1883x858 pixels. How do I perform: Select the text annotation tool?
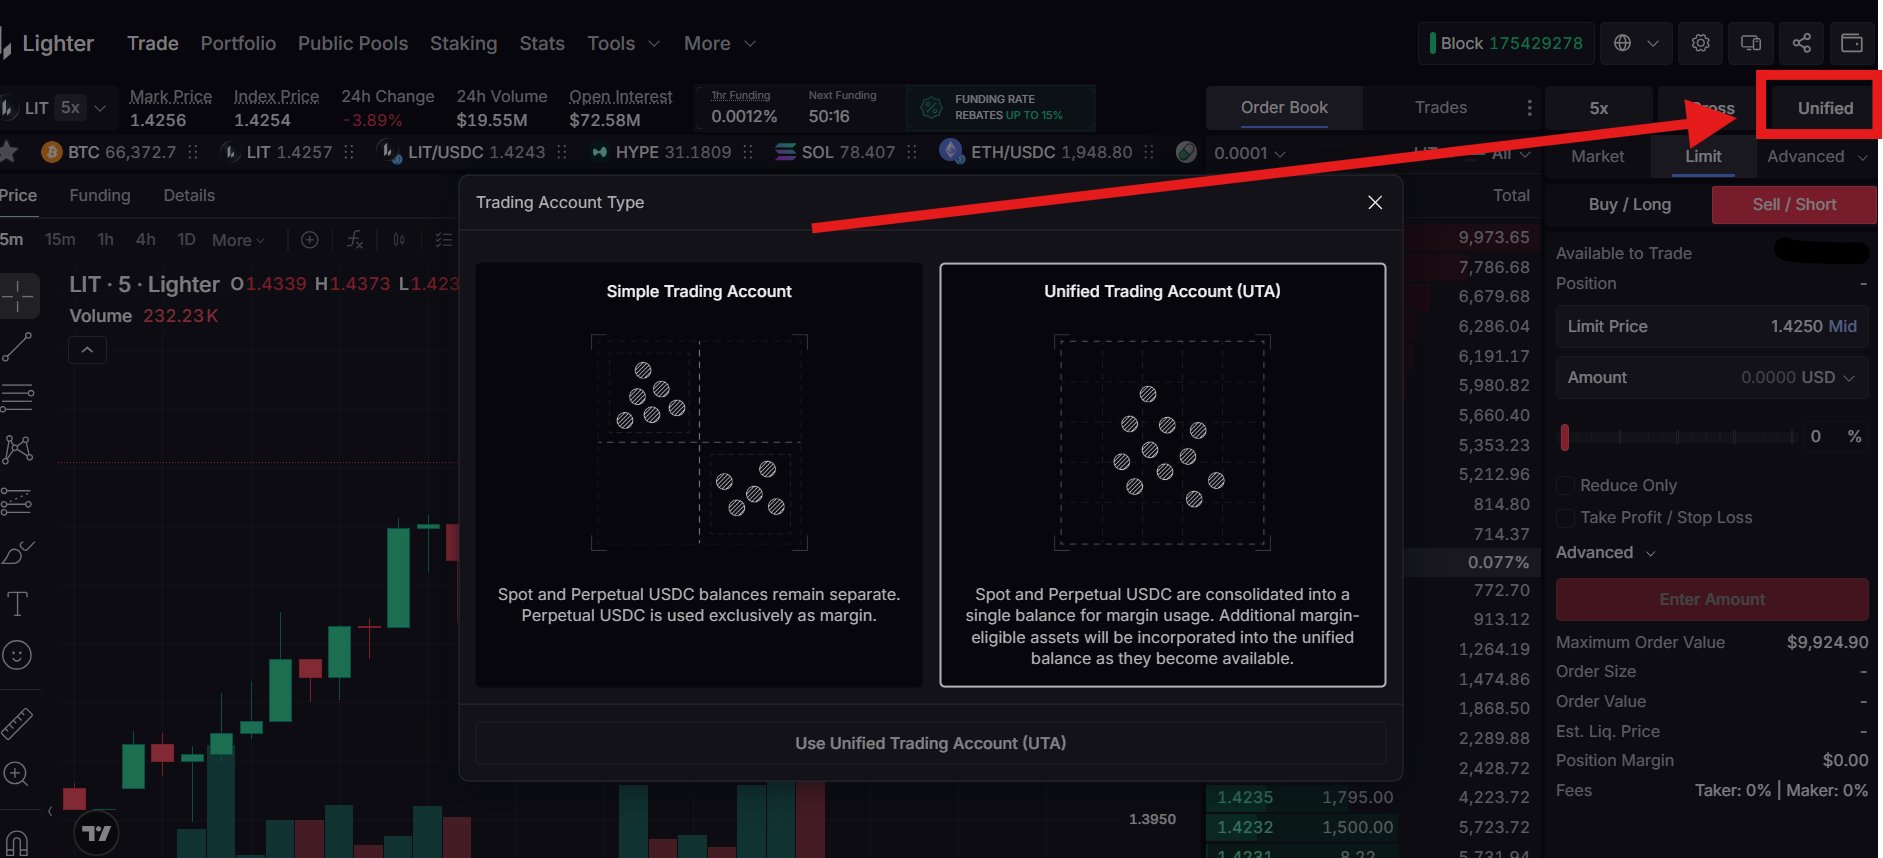tap(17, 604)
